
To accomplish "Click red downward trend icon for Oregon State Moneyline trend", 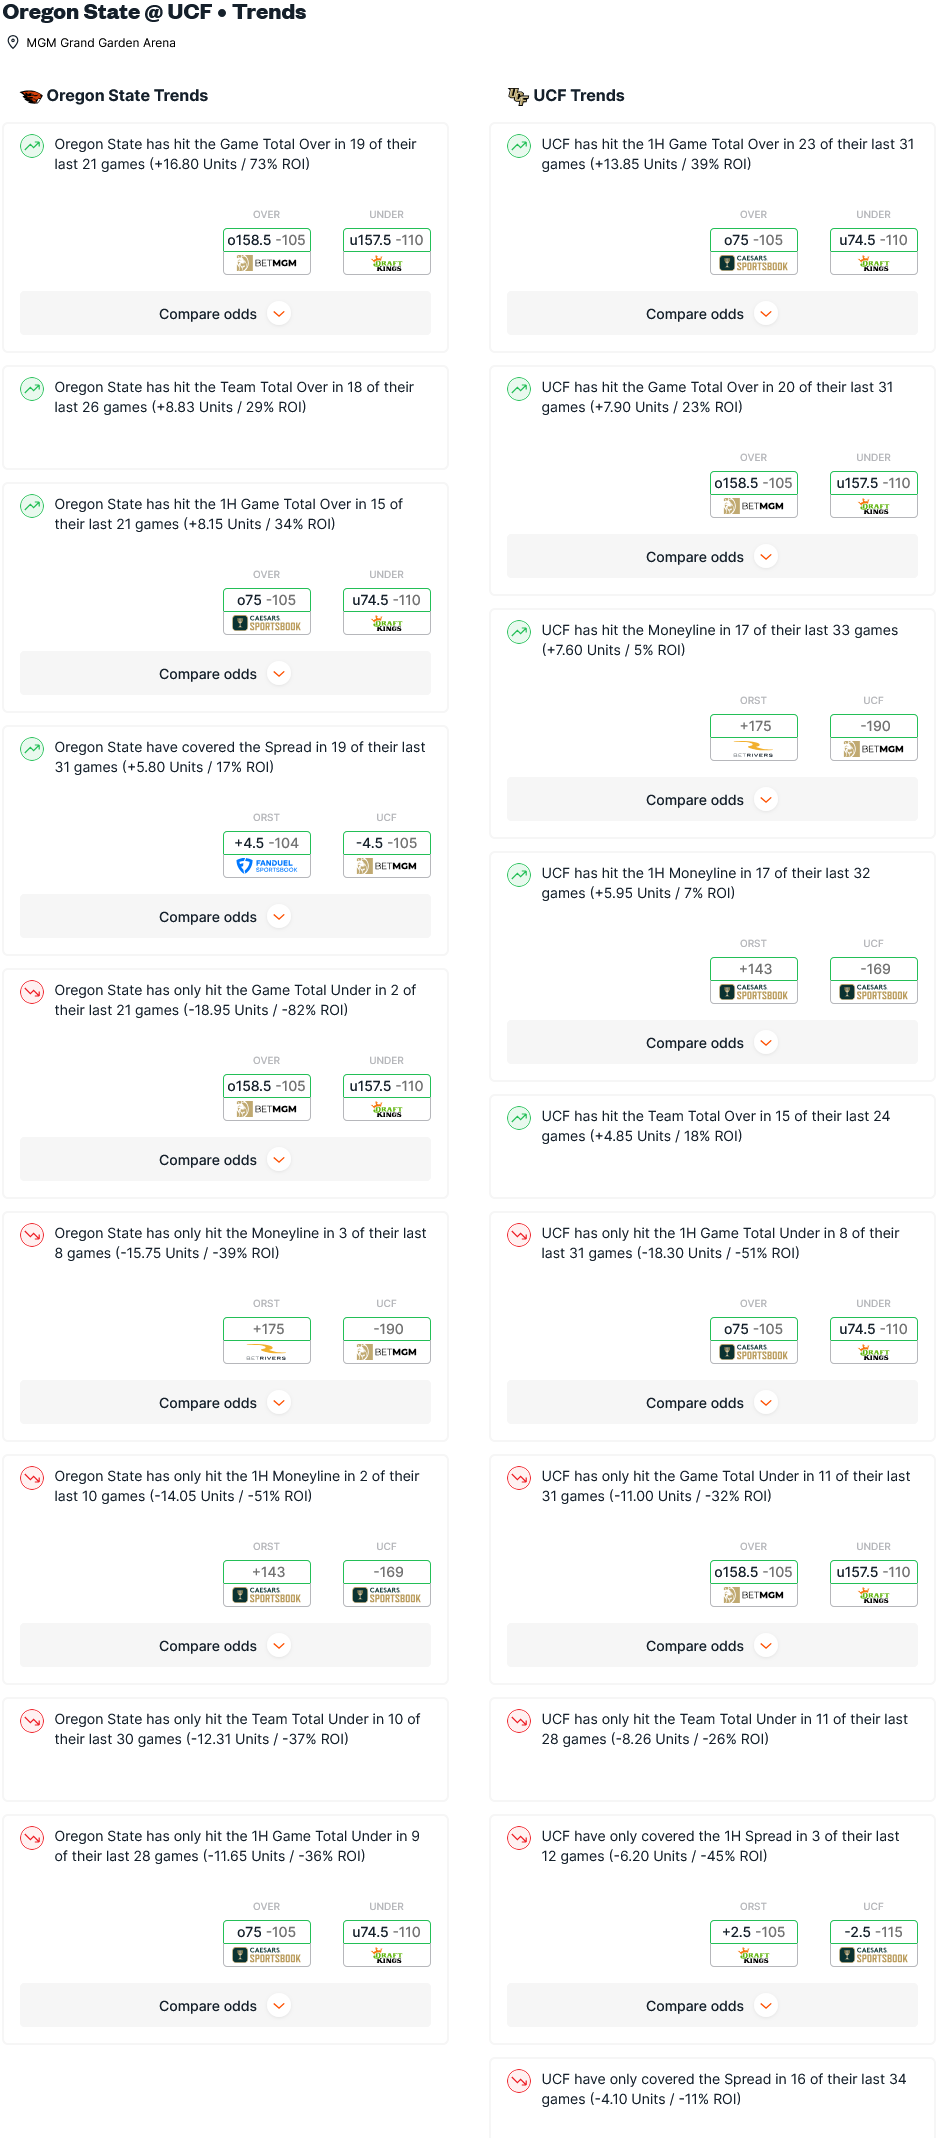I will (x=32, y=1235).
